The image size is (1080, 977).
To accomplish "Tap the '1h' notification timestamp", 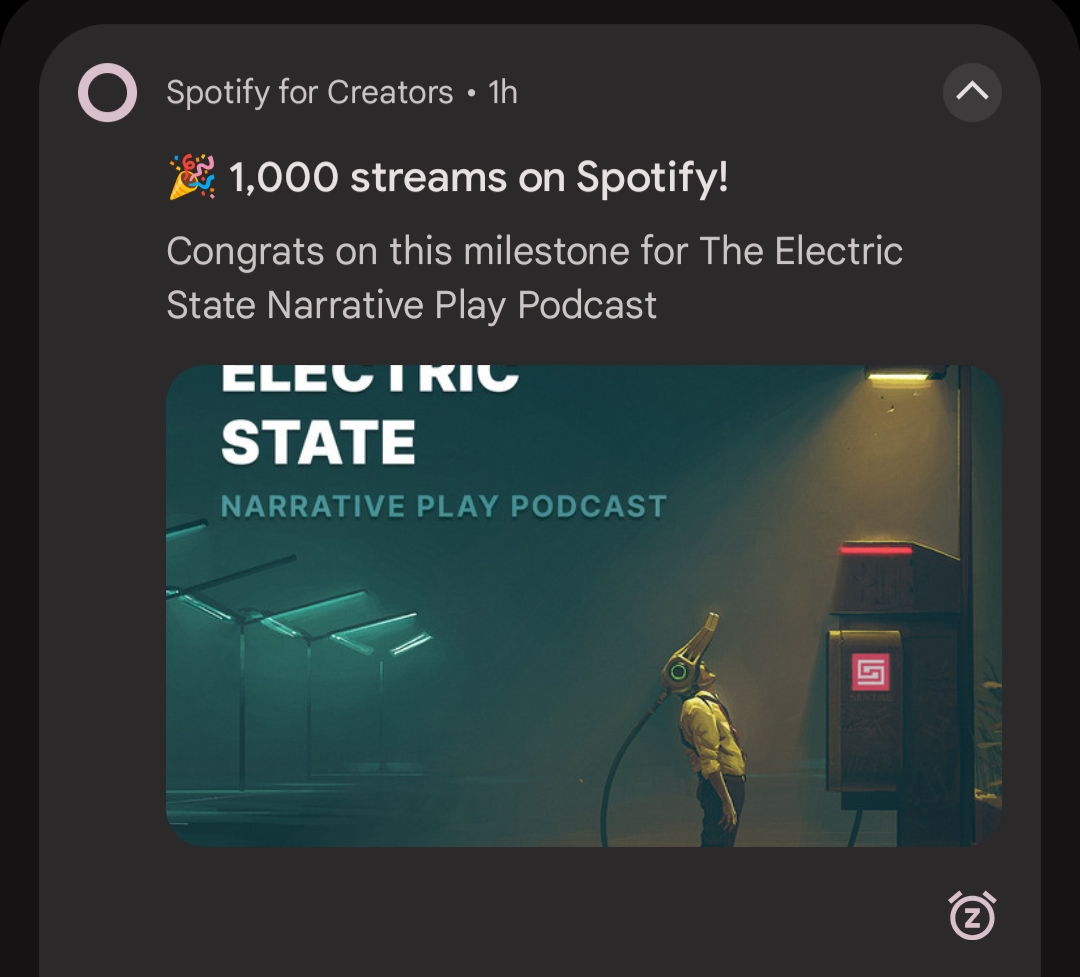I will coord(503,92).
